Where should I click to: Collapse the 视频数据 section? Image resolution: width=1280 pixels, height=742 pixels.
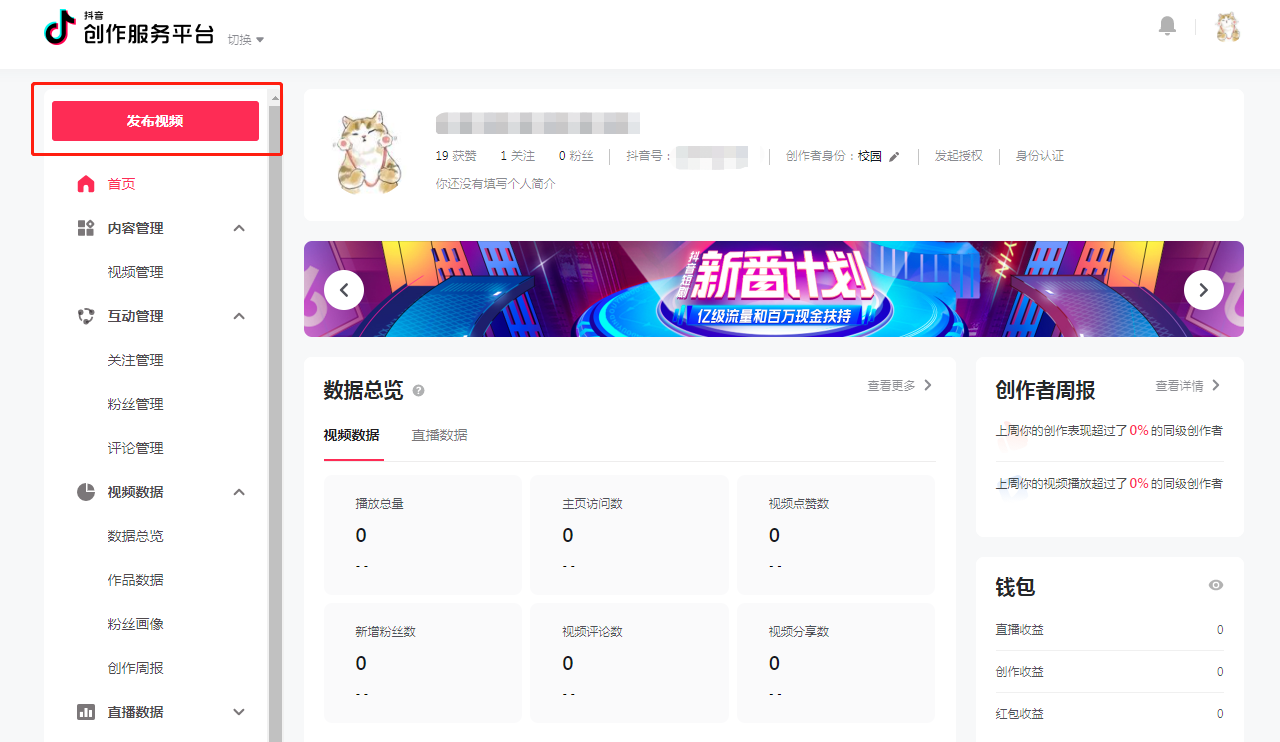coord(239,492)
